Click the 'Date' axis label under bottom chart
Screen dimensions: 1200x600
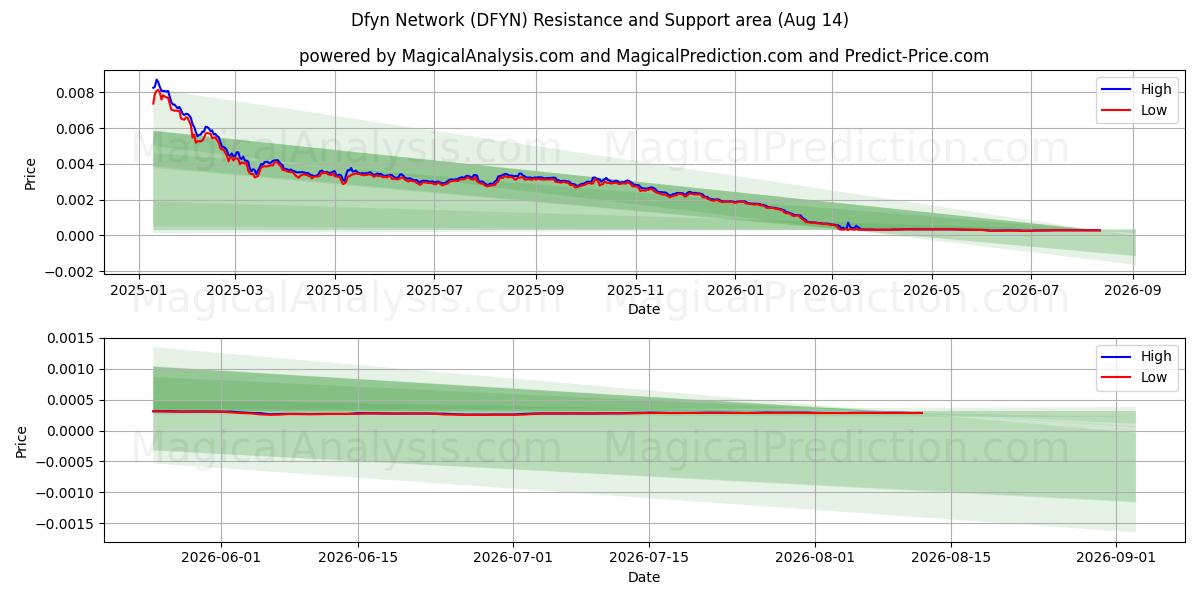(x=644, y=576)
